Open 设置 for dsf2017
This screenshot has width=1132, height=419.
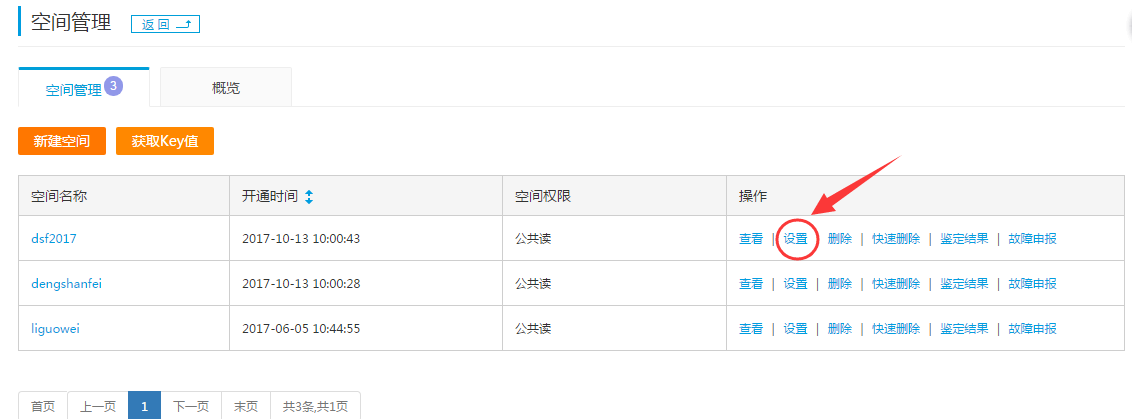[795, 239]
